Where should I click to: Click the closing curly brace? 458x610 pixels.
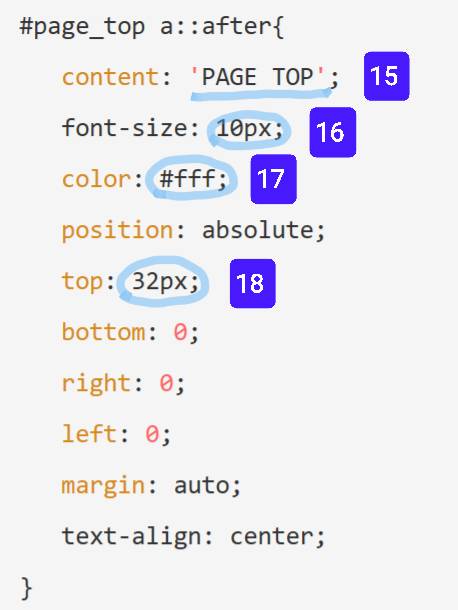(x=26, y=588)
